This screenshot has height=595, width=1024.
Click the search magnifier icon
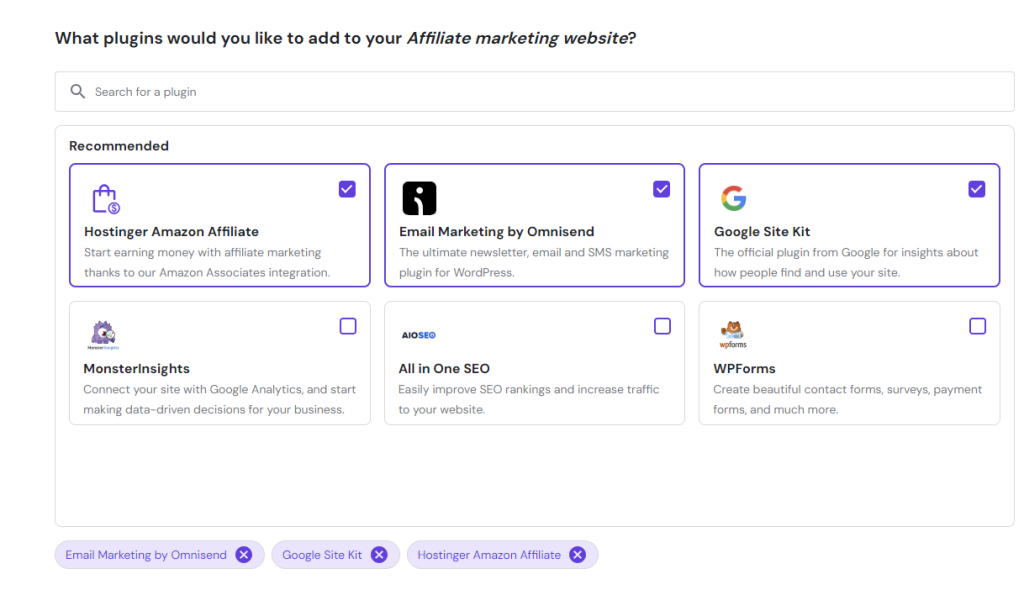click(x=78, y=92)
